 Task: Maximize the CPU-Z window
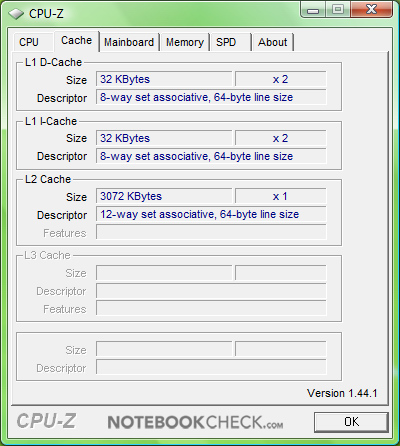pyautogui.click(x=338, y=10)
